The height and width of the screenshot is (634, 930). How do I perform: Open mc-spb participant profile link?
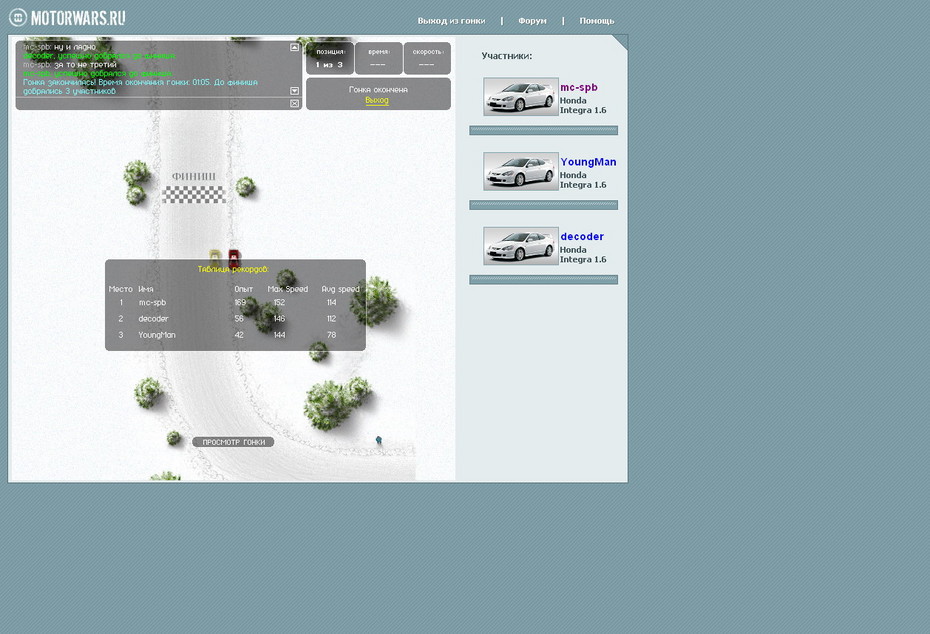[579, 87]
